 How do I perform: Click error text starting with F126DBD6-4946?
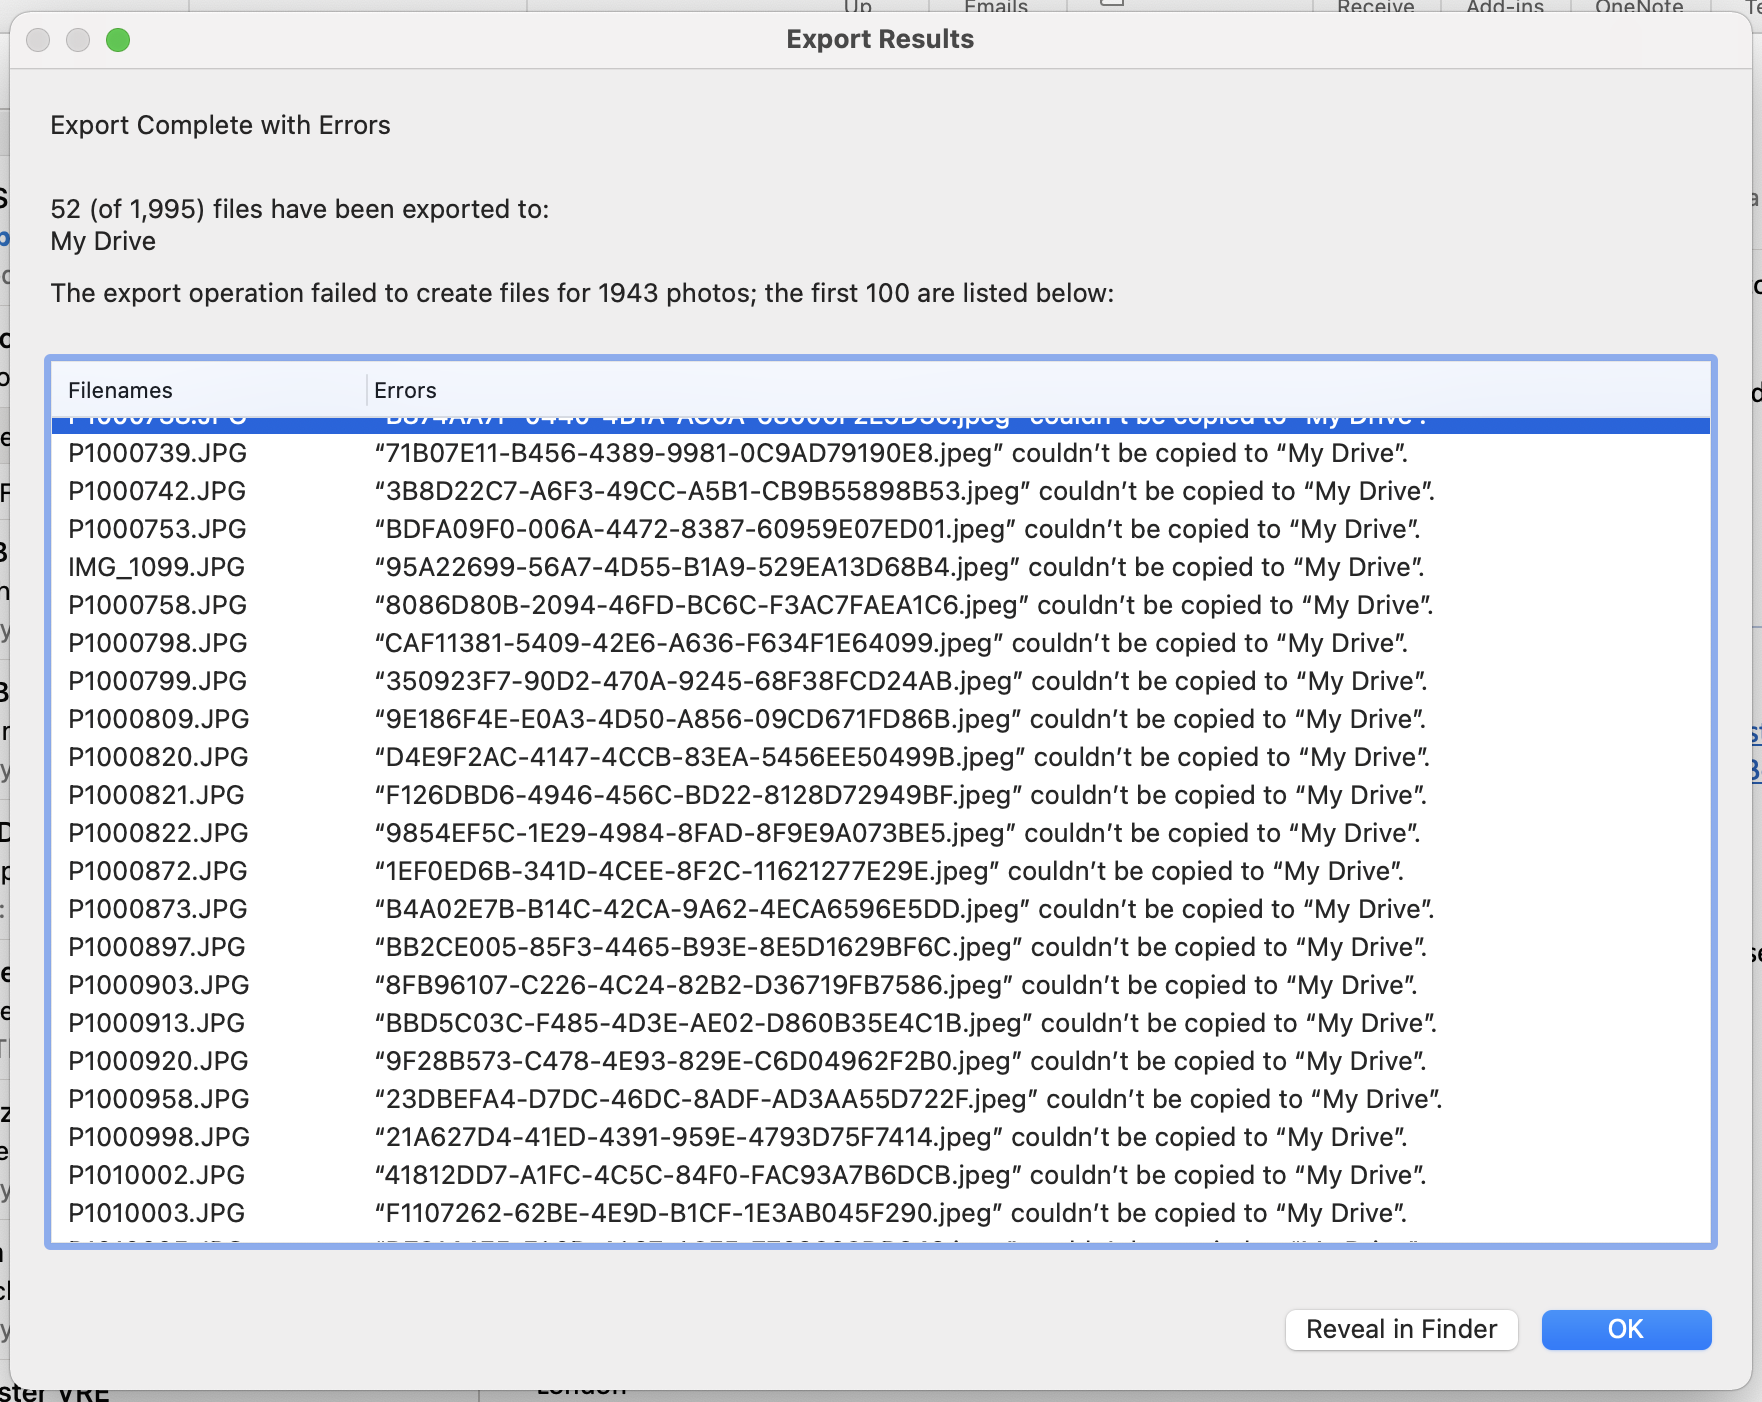click(x=901, y=795)
